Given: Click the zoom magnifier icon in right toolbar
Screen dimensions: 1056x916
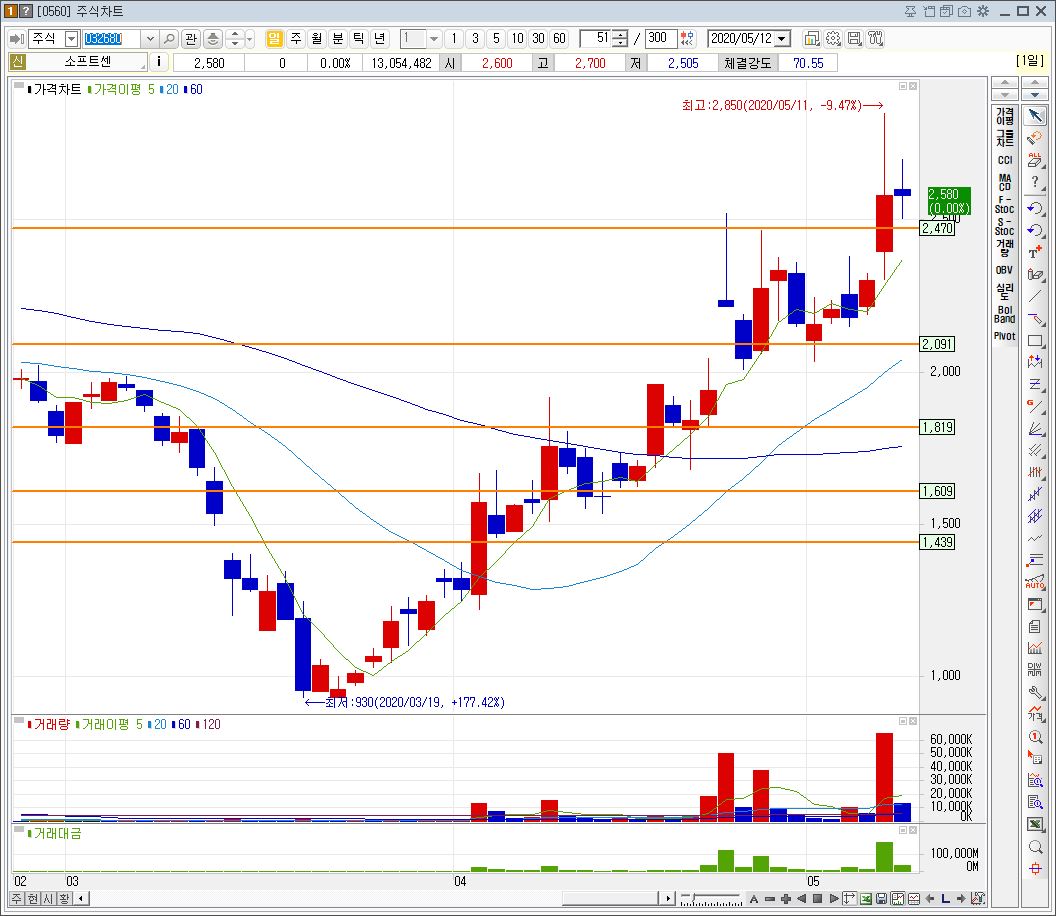Looking at the screenshot, I should pos(1036,847).
